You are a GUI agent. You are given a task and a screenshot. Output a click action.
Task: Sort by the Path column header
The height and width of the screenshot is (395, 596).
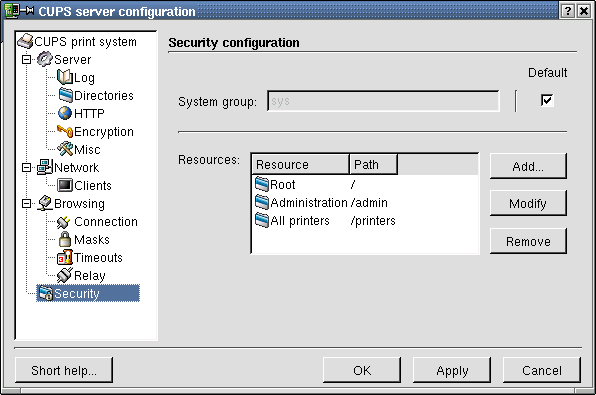(373, 164)
